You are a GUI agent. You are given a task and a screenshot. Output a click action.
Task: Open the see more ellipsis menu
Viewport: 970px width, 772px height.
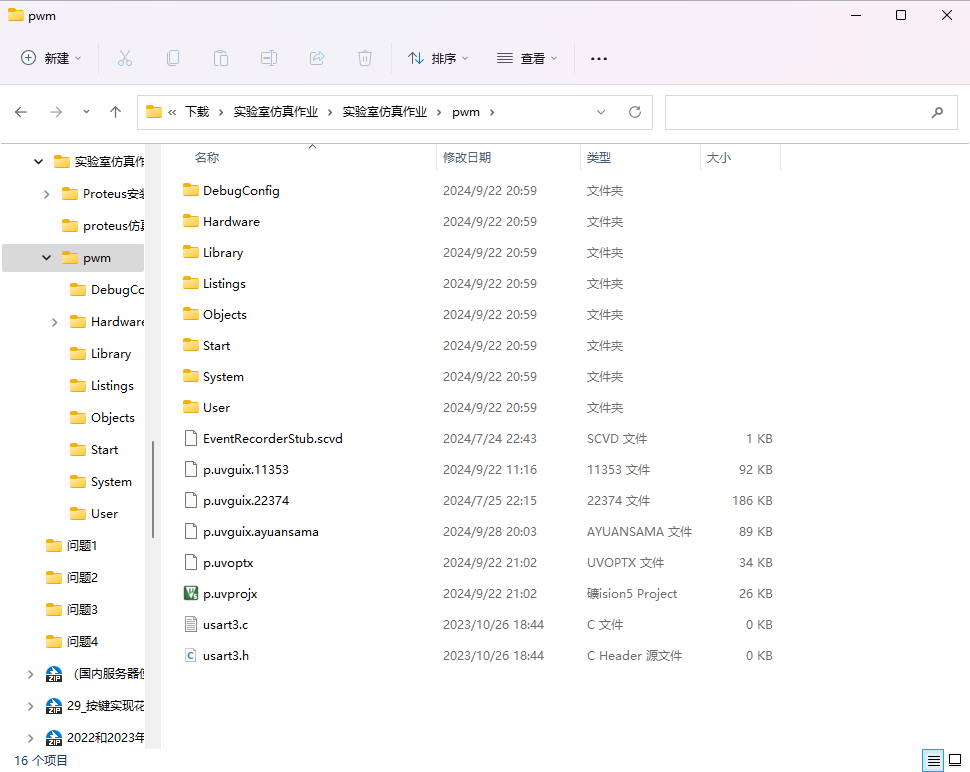[598, 58]
